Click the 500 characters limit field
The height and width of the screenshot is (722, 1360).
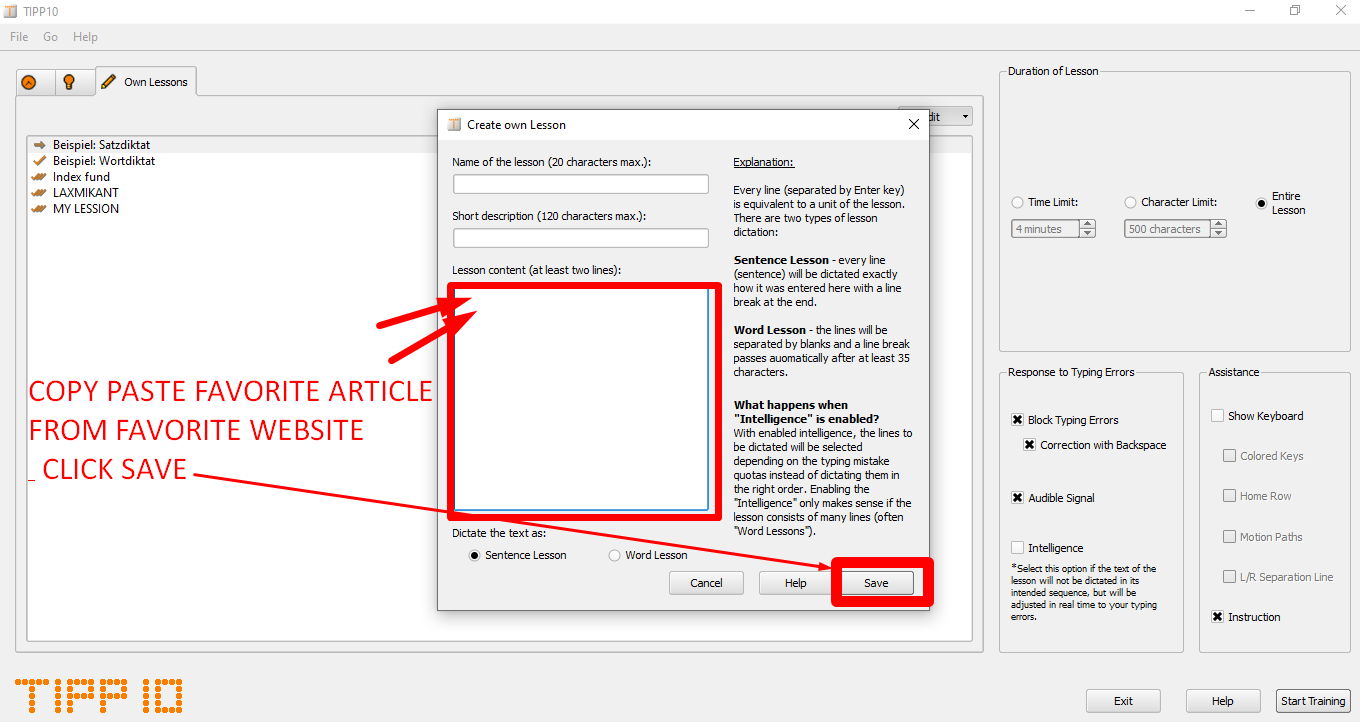1167,229
